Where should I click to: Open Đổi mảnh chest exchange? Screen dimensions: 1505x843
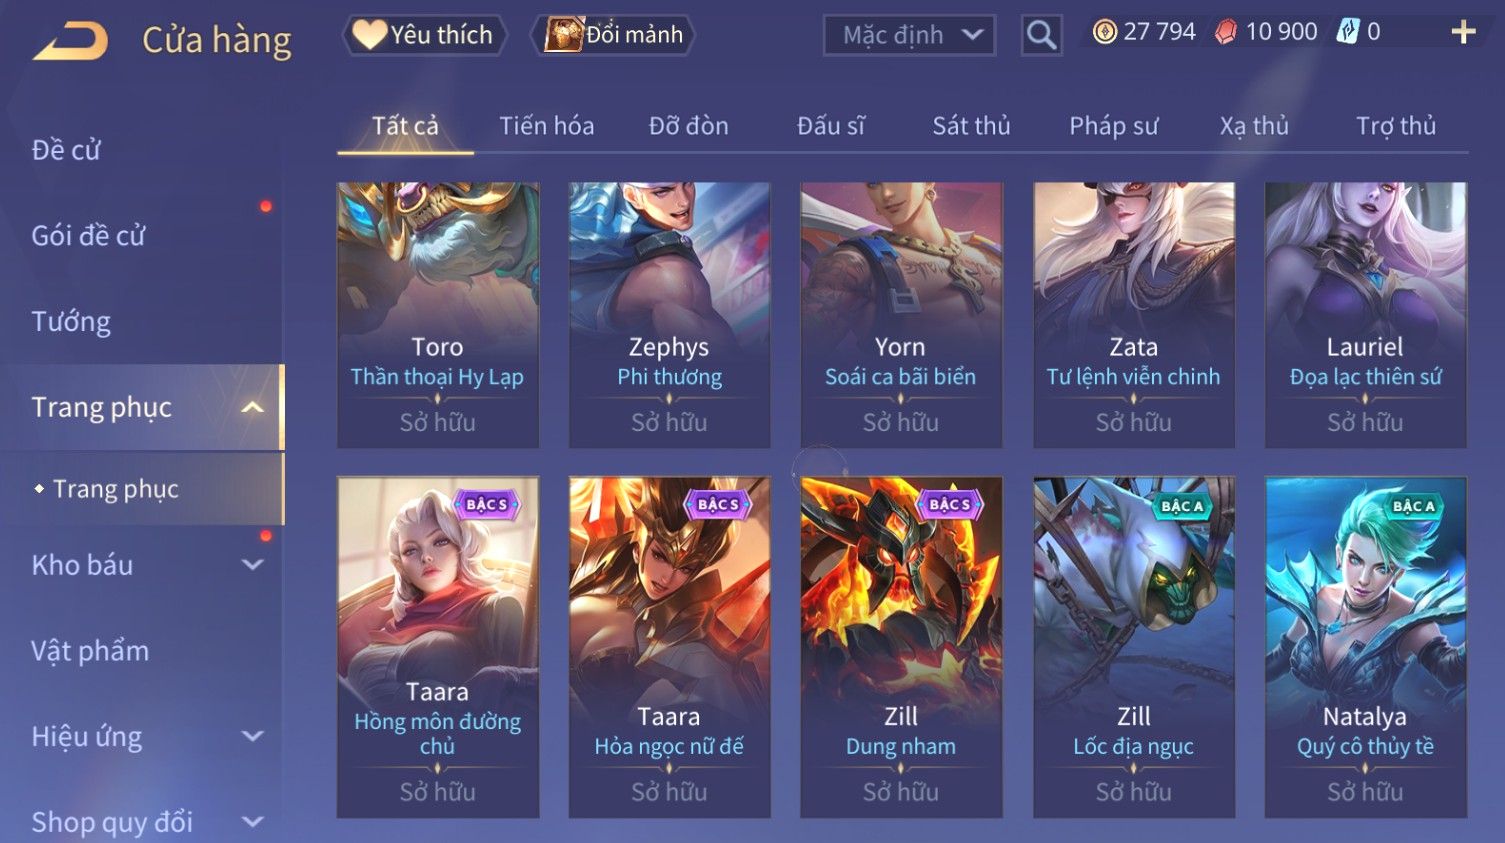coord(613,35)
